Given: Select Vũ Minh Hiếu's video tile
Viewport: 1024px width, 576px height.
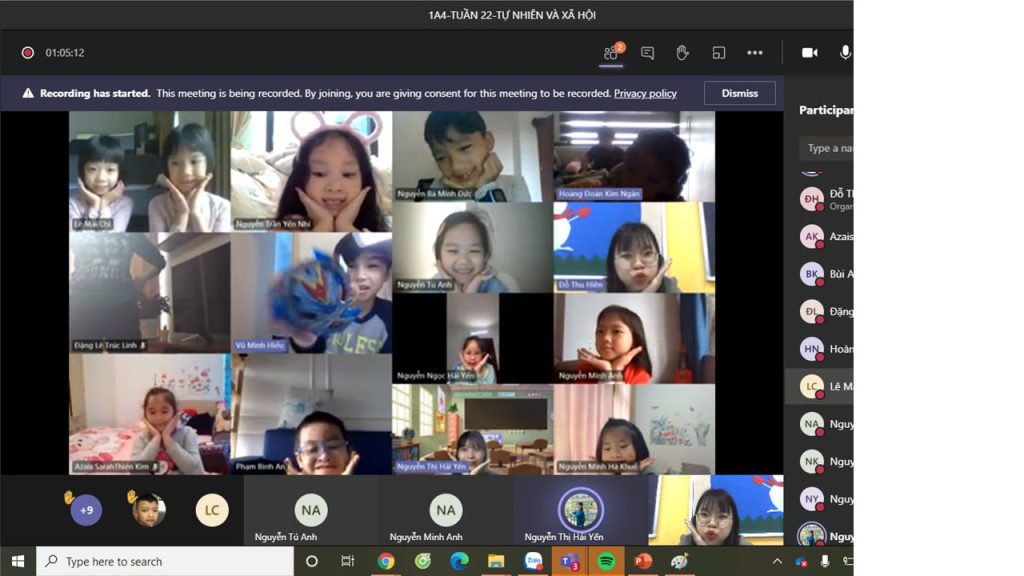Looking at the screenshot, I should (x=311, y=292).
